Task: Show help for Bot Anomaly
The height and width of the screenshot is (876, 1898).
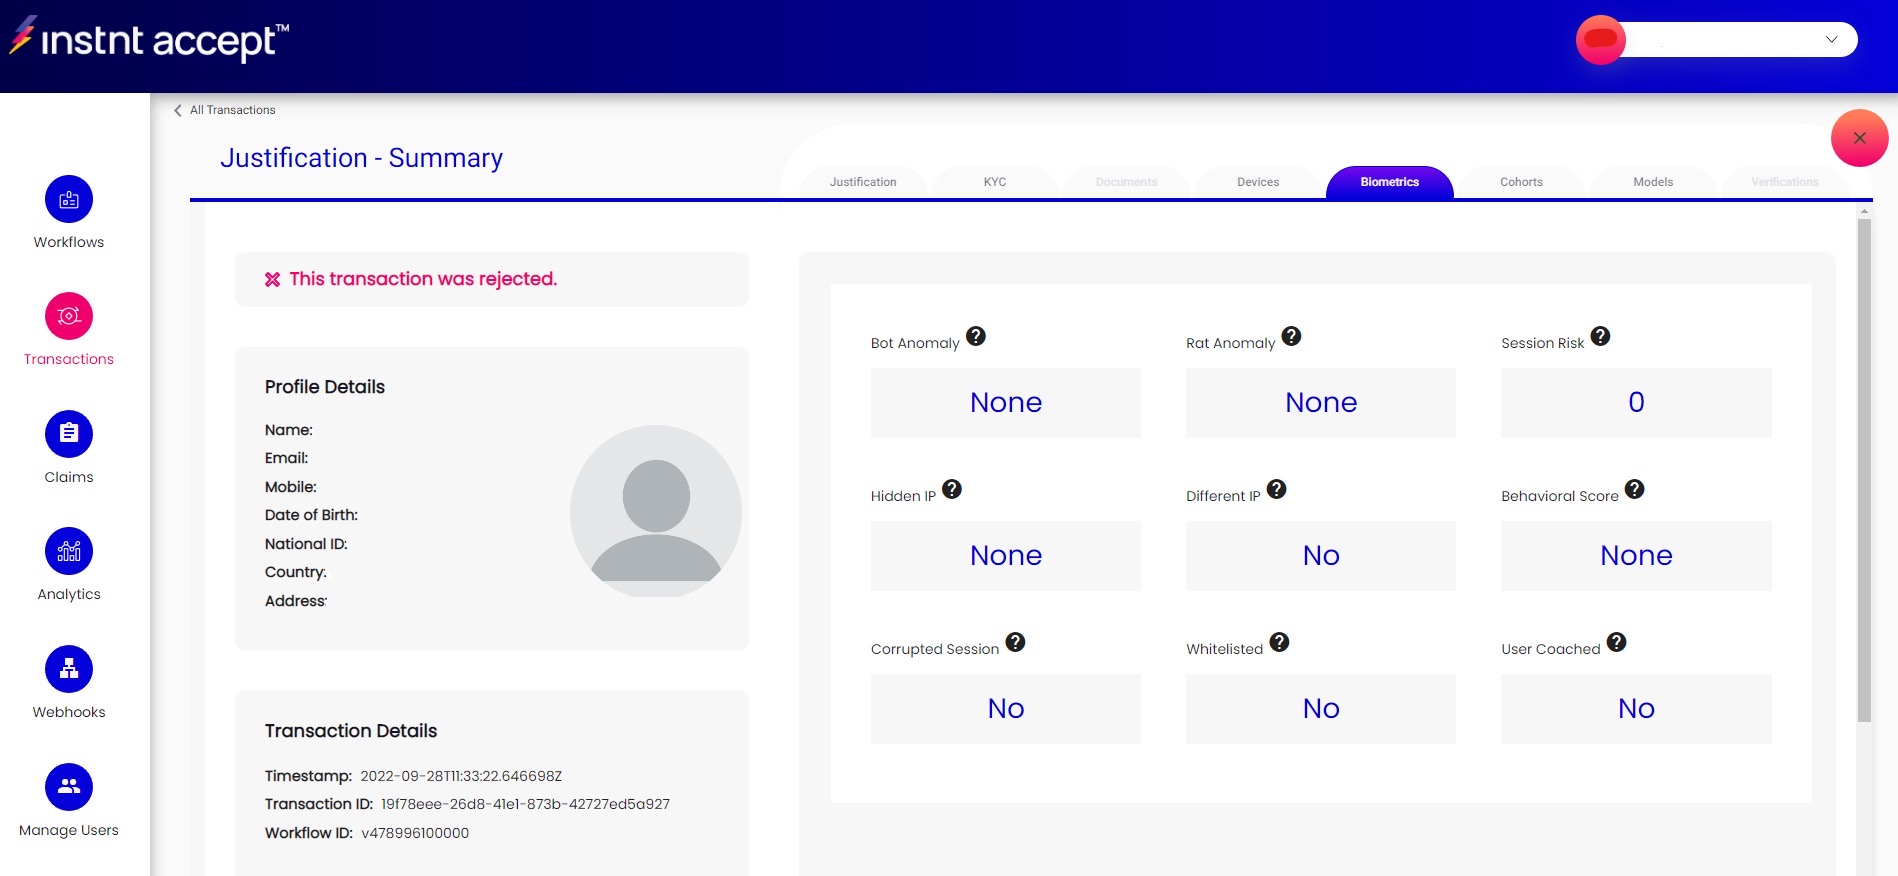Action: tap(976, 336)
